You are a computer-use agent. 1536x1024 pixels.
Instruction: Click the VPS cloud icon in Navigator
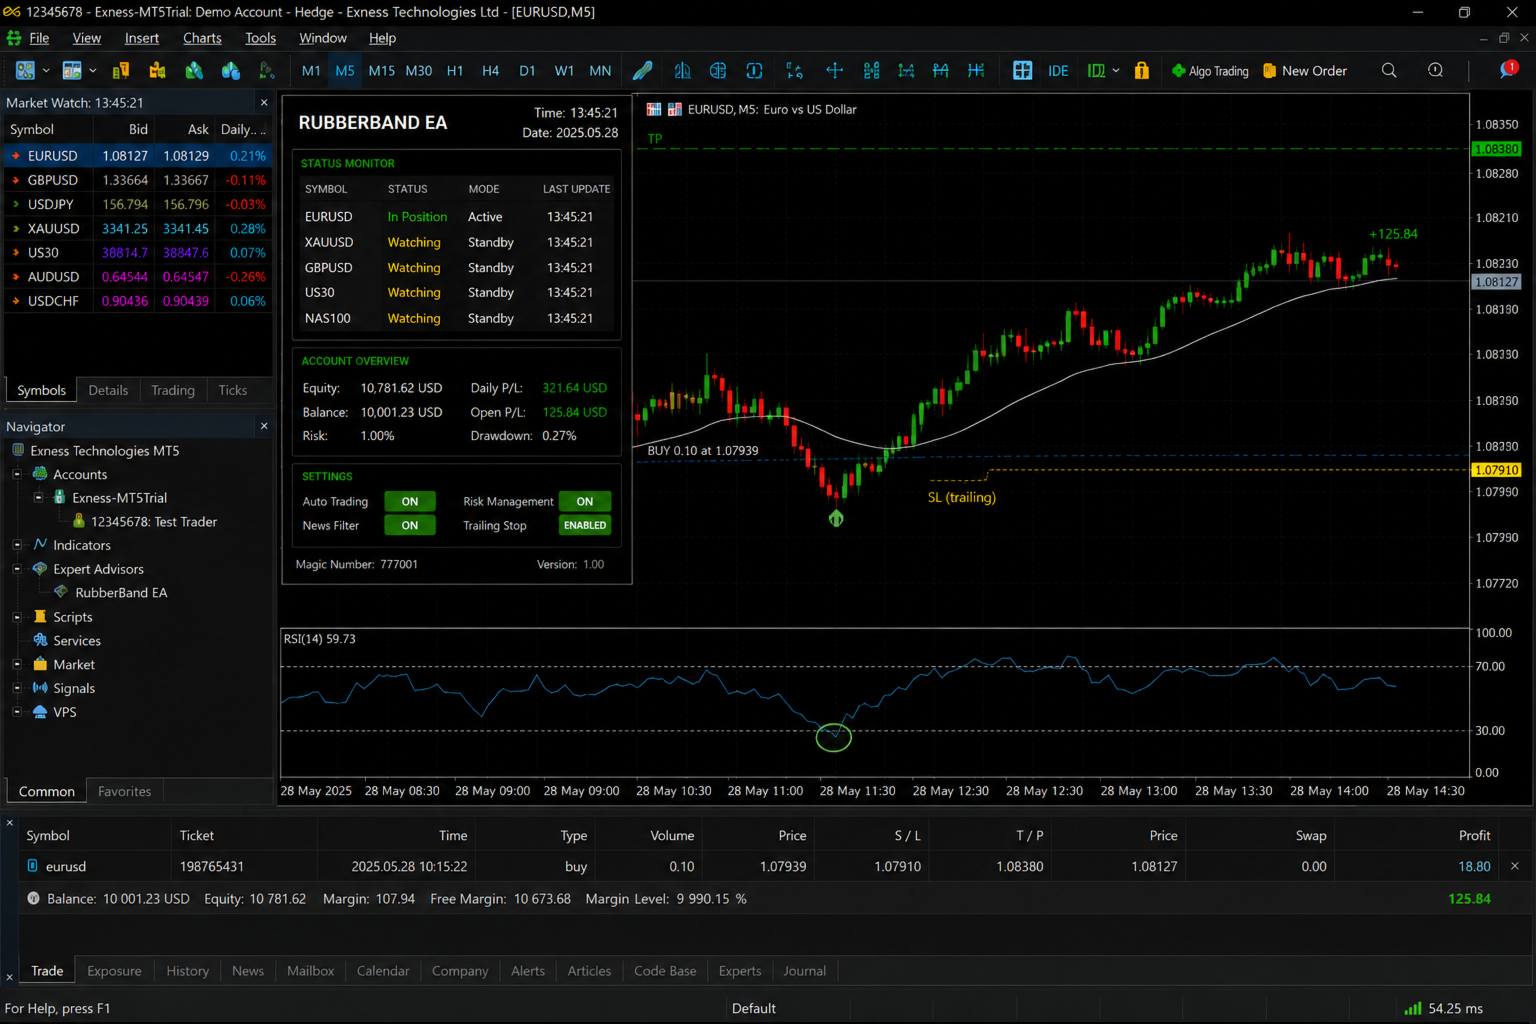[40, 712]
